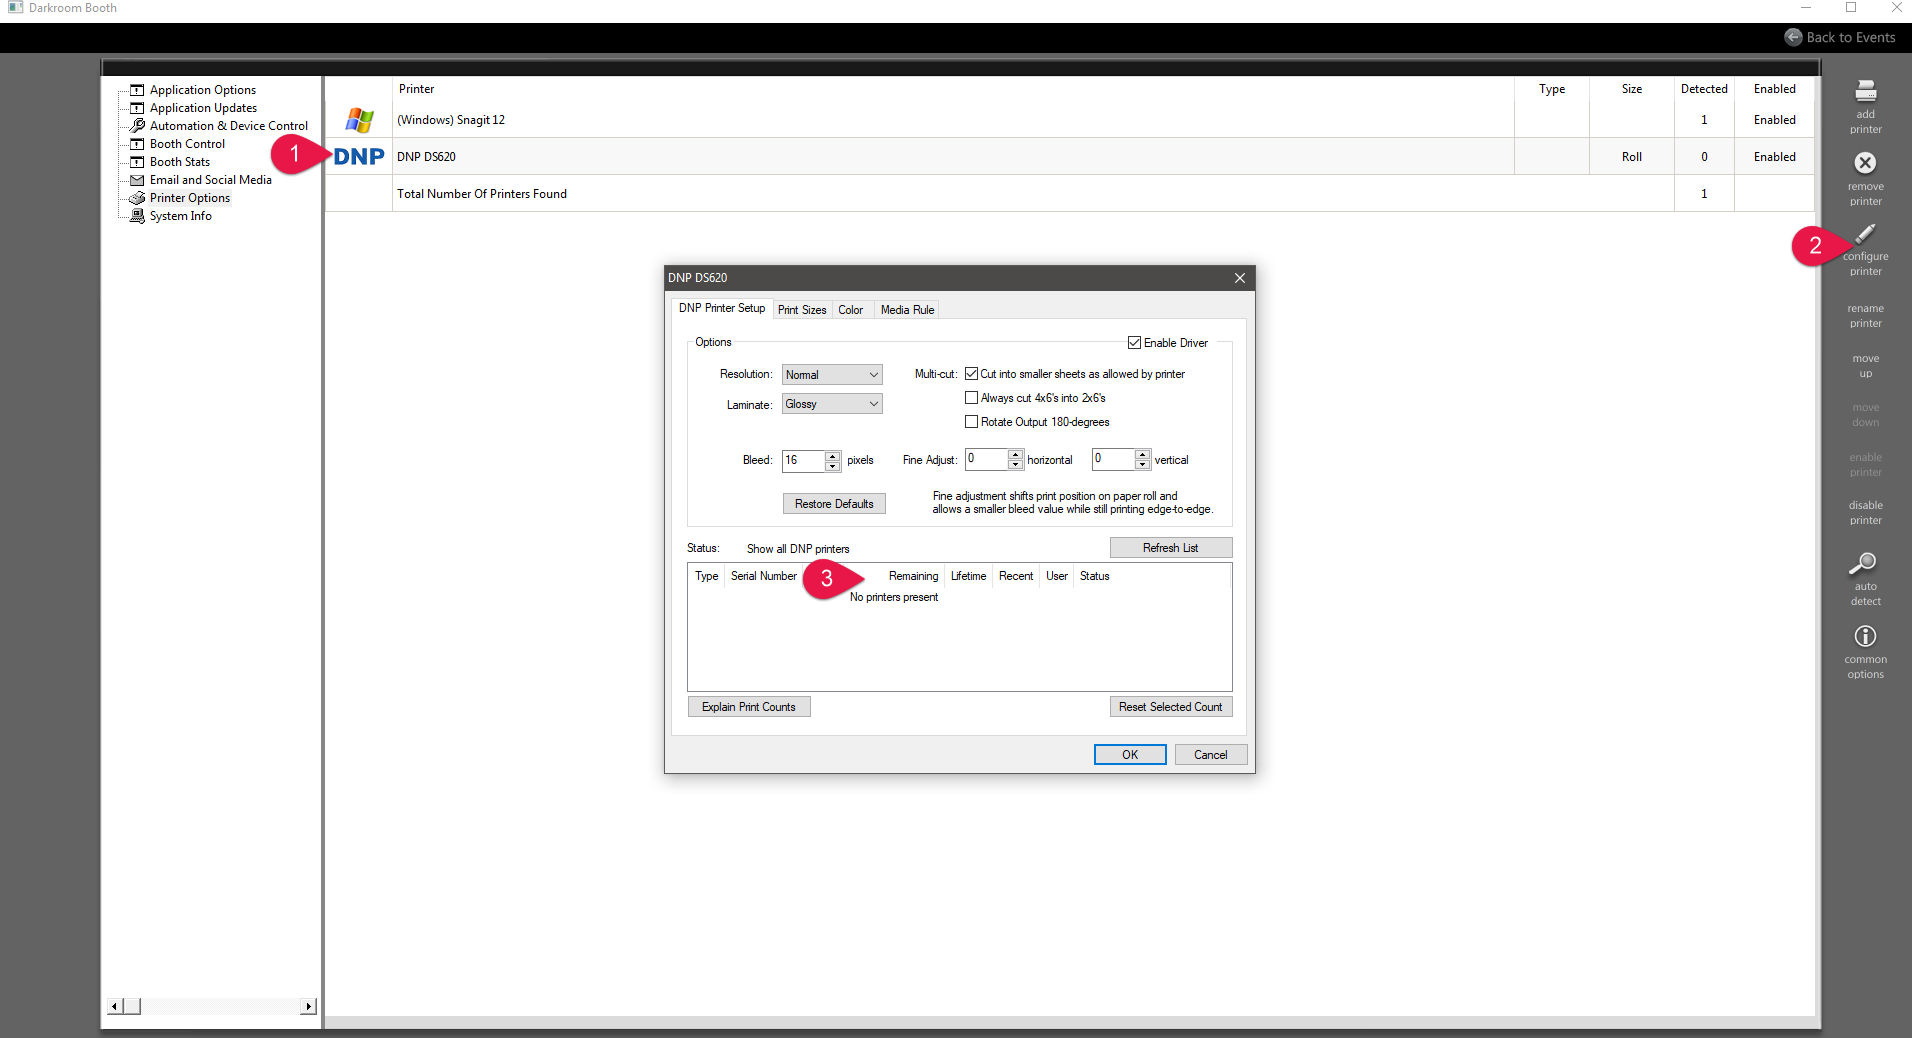Image resolution: width=1912 pixels, height=1038 pixels.
Task: Click the Refresh List button
Action: click(1170, 548)
